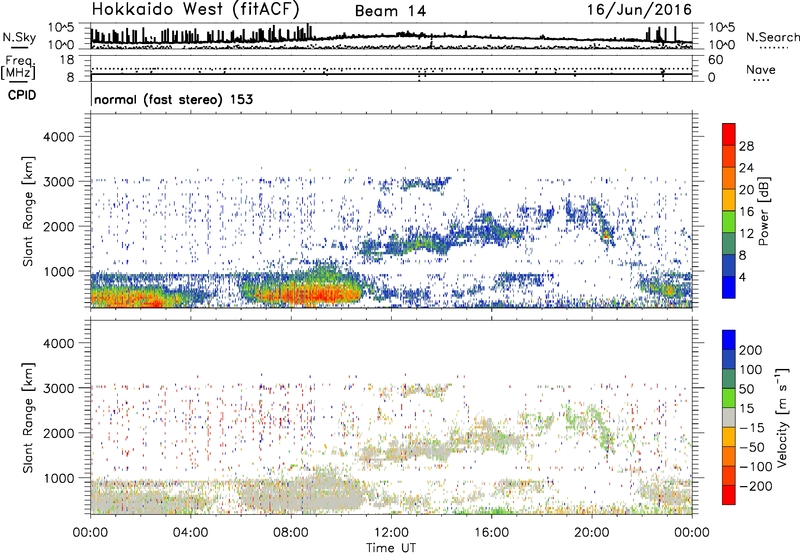Viewport: 800px width, 554px height.
Task: Click the '-50' tick on Velocity scale
Action: pyautogui.click(x=751, y=447)
